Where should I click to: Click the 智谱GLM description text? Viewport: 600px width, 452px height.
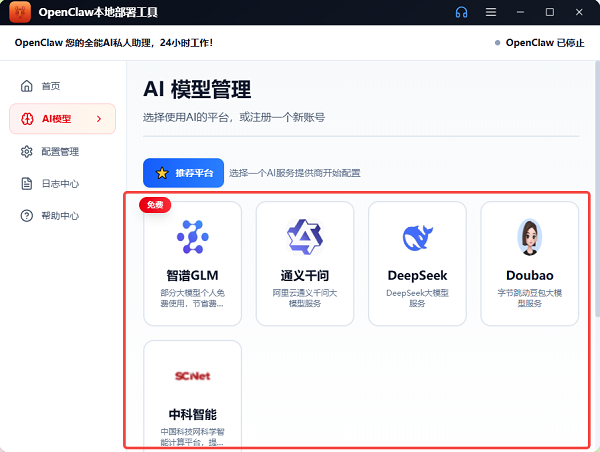point(192,298)
